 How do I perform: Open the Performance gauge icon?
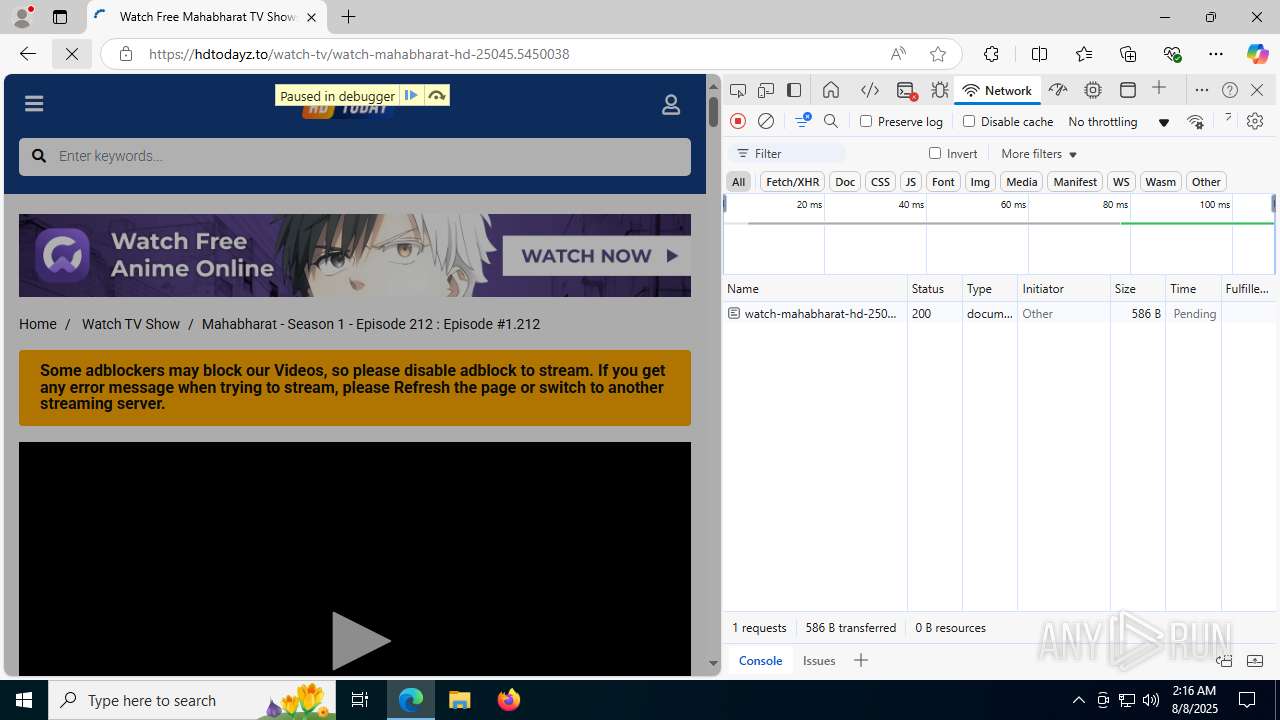pyautogui.click(x=1058, y=90)
